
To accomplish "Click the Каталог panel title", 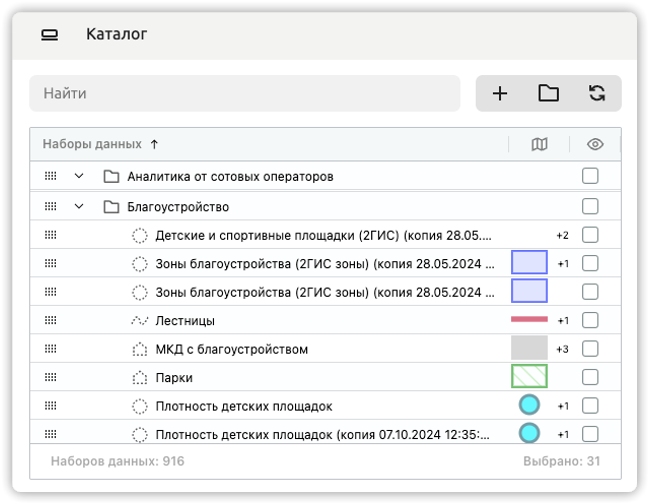I will (x=117, y=34).
